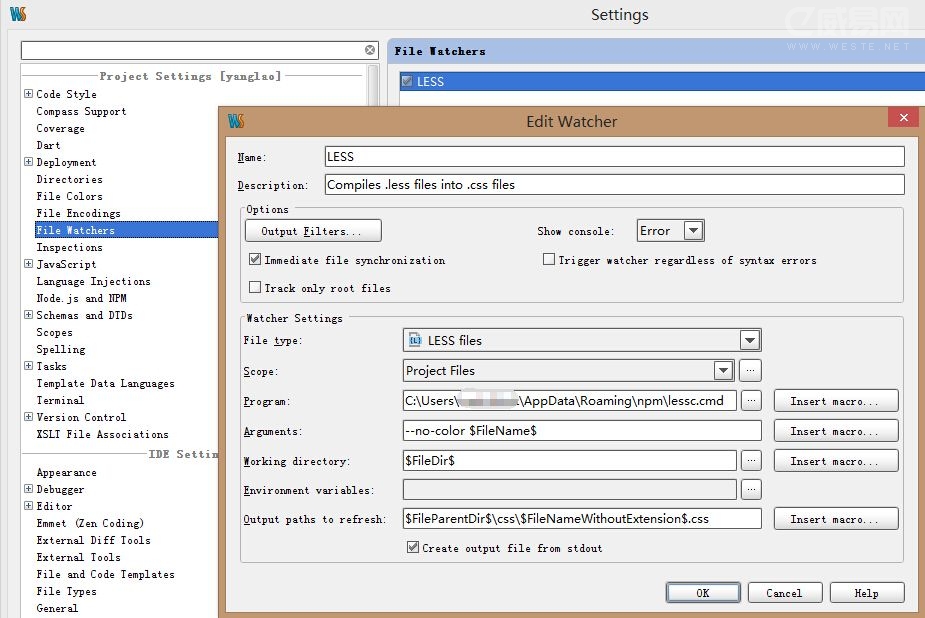
Task: Click the Description input field
Action: pyautogui.click(x=614, y=185)
